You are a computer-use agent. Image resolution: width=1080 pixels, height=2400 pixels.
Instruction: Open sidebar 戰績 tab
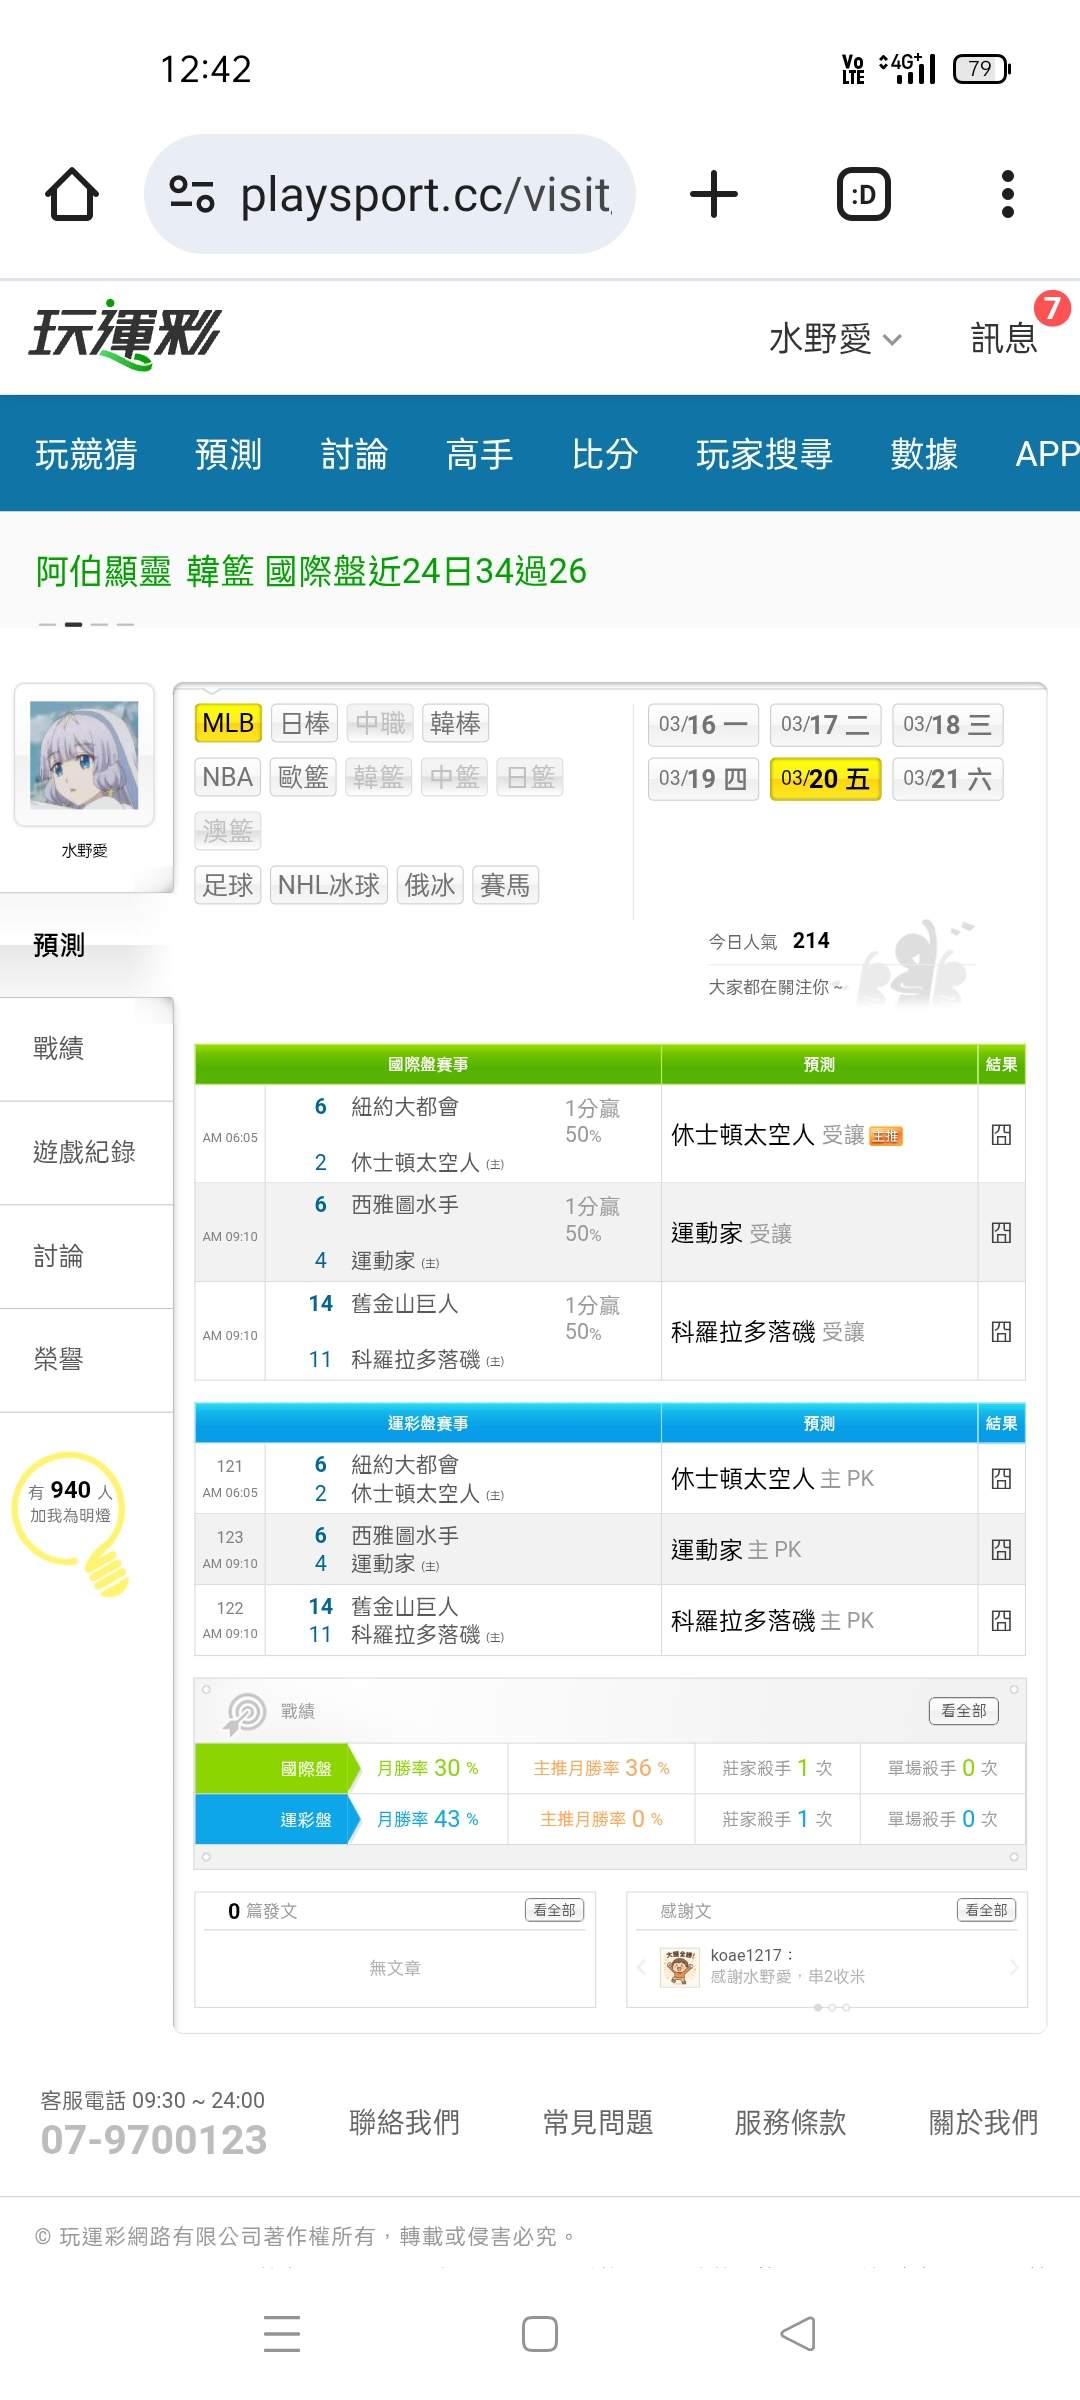pyautogui.click(x=86, y=1049)
